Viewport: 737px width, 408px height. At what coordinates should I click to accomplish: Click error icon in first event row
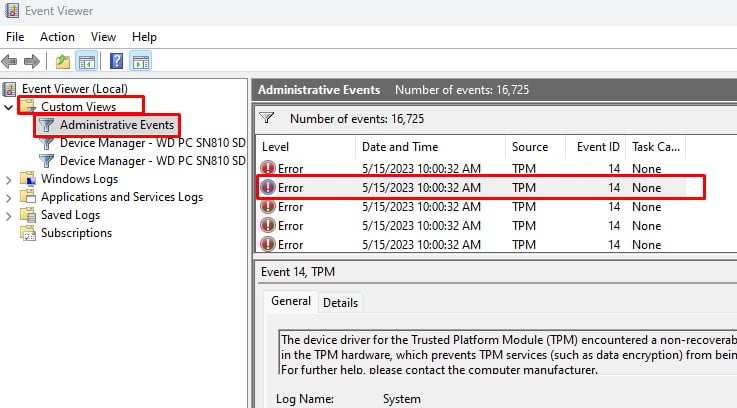(268, 168)
